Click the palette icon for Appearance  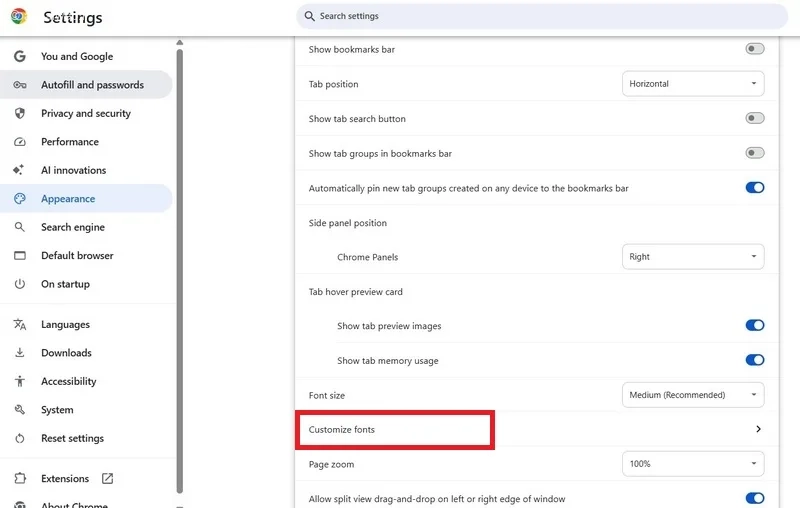pyautogui.click(x=20, y=198)
